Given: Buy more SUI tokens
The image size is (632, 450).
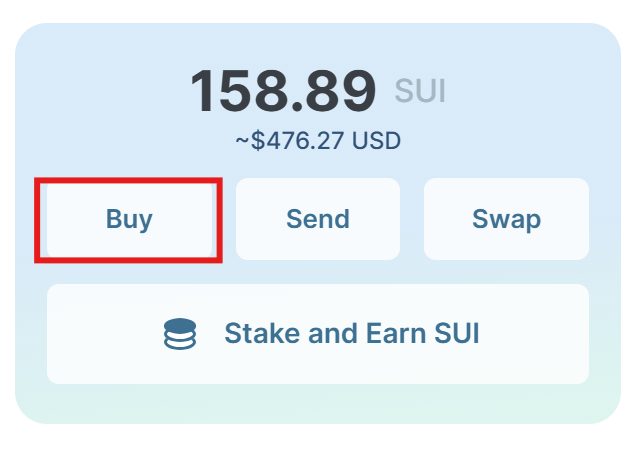Looking at the screenshot, I should (x=129, y=219).
